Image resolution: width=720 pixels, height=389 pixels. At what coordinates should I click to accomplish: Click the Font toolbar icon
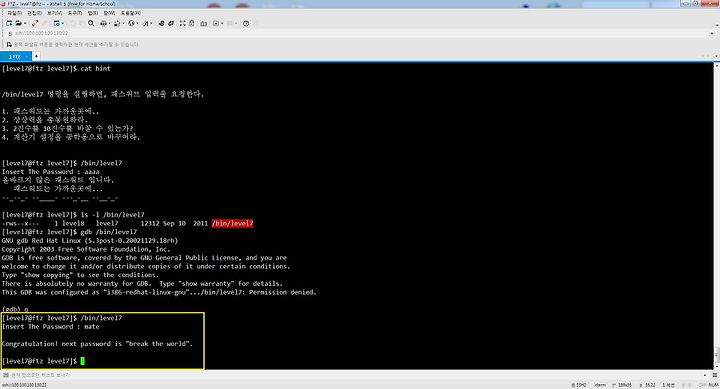tap(146, 23)
